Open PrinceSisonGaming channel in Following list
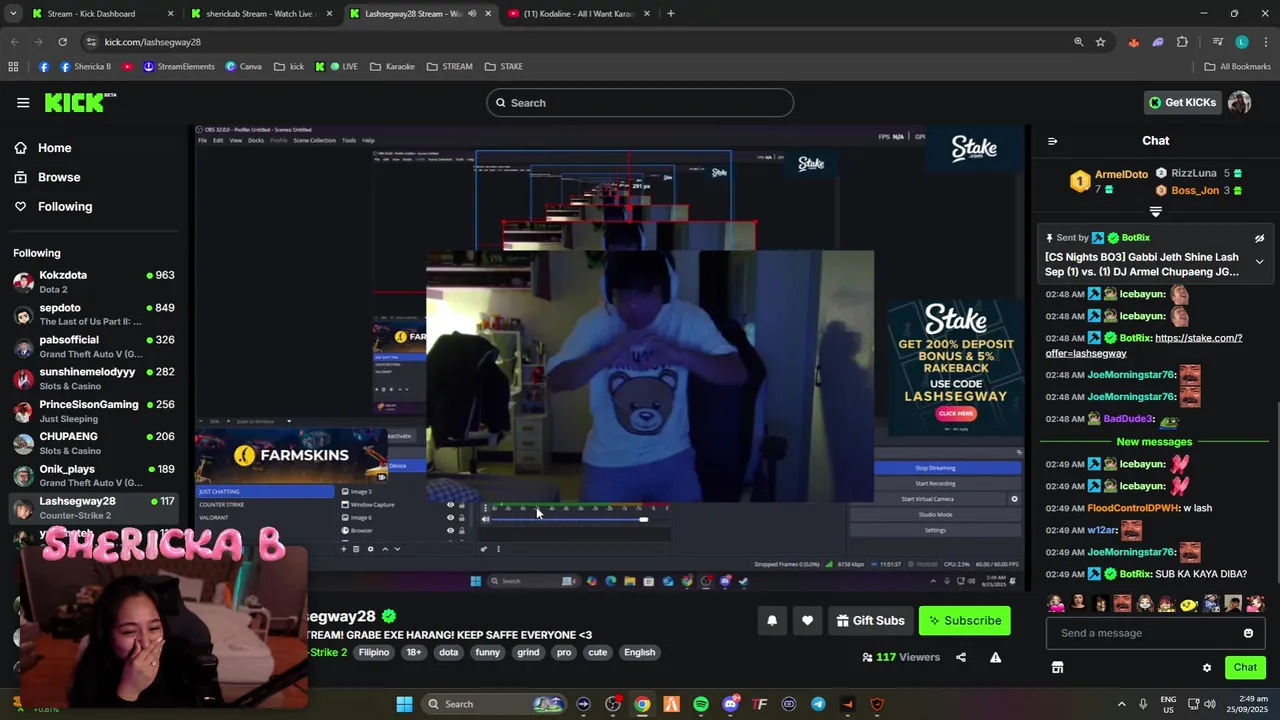Screen dimensions: 1280x720 click(x=94, y=411)
